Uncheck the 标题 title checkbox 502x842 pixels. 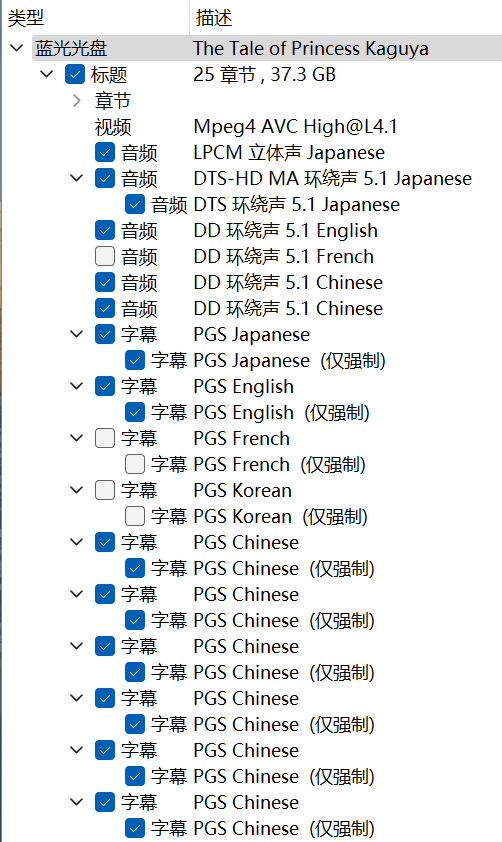[75, 75]
